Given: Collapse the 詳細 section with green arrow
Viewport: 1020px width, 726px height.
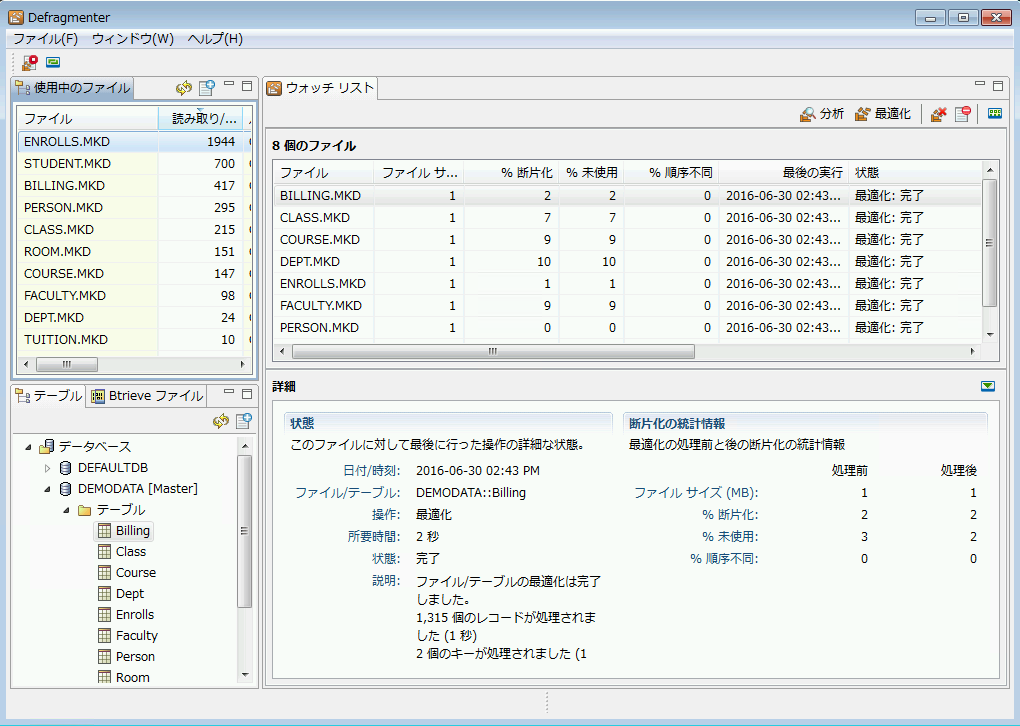Looking at the screenshot, I should pyautogui.click(x=988, y=386).
